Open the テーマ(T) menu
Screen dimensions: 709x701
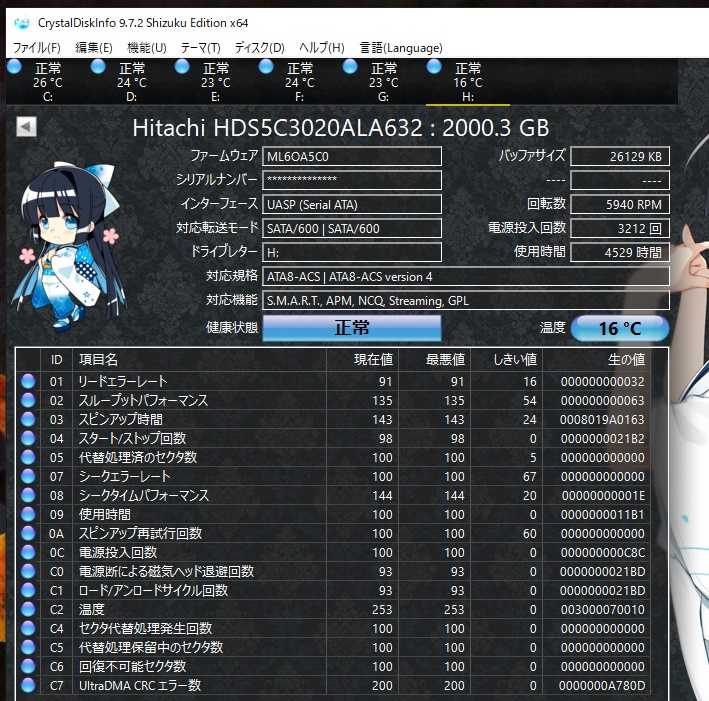(x=200, y=47)
